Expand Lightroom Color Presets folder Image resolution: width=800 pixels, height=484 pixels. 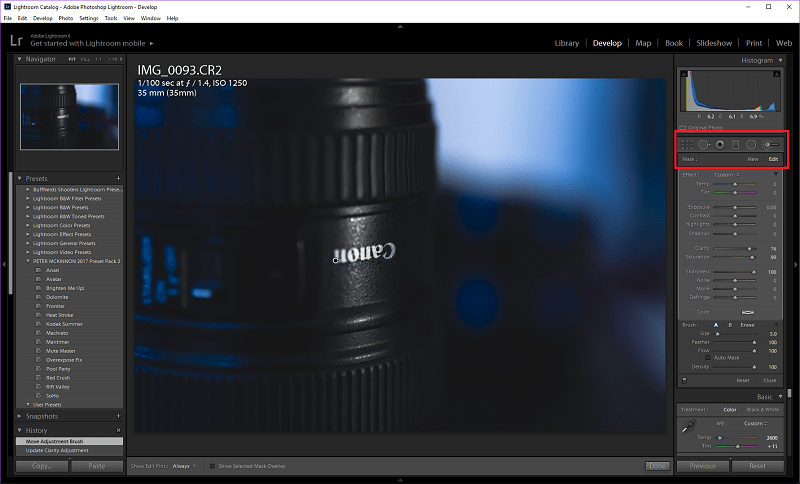[x=28, y=225]
